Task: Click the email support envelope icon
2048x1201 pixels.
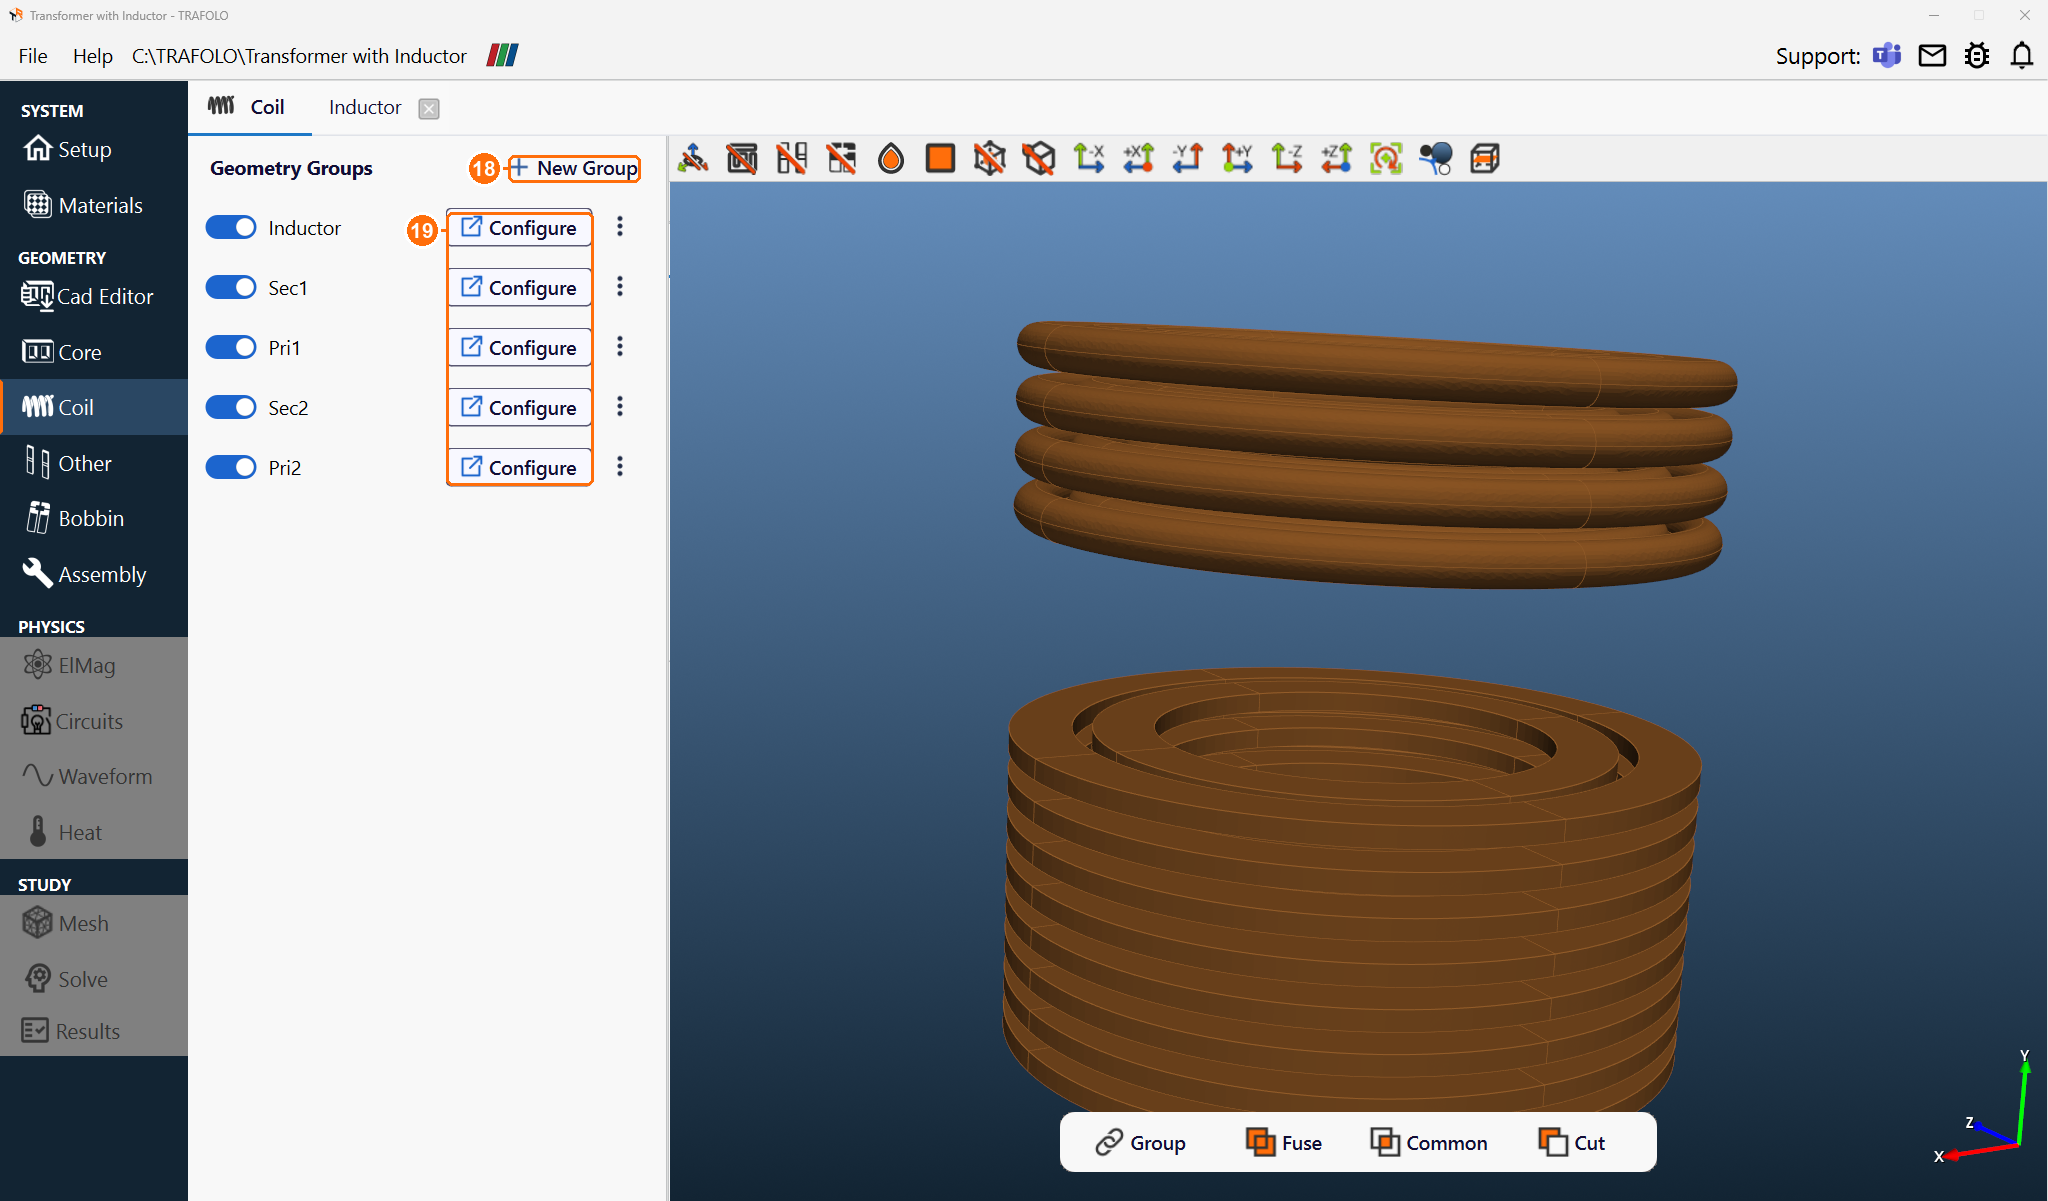Action: click(x=1932, y=56)
